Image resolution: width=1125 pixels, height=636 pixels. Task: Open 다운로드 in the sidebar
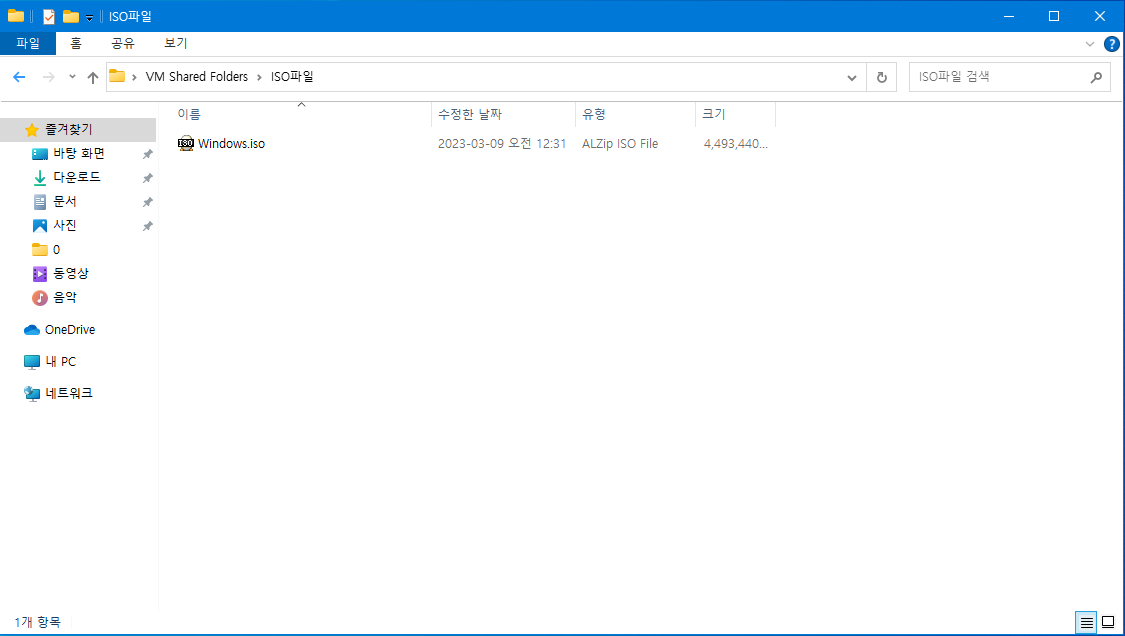pyautogui.click(x=77, y=177)
